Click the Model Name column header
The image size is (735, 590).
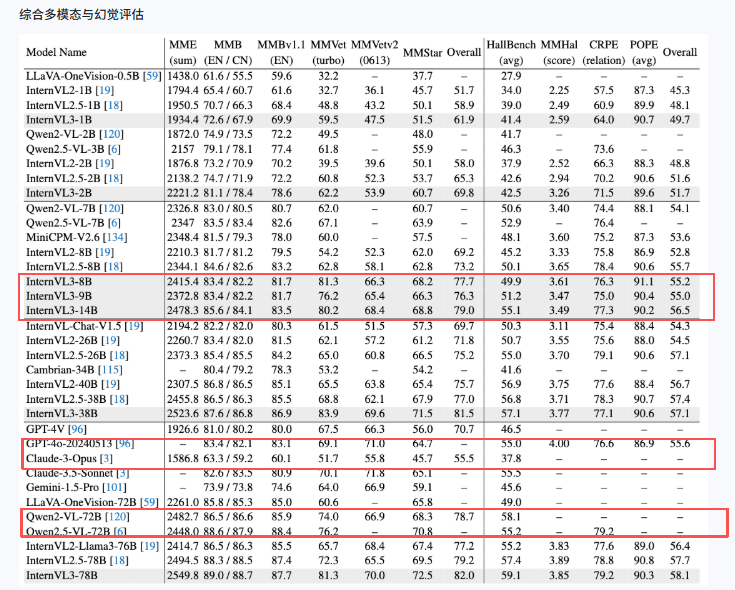(56, 52)
